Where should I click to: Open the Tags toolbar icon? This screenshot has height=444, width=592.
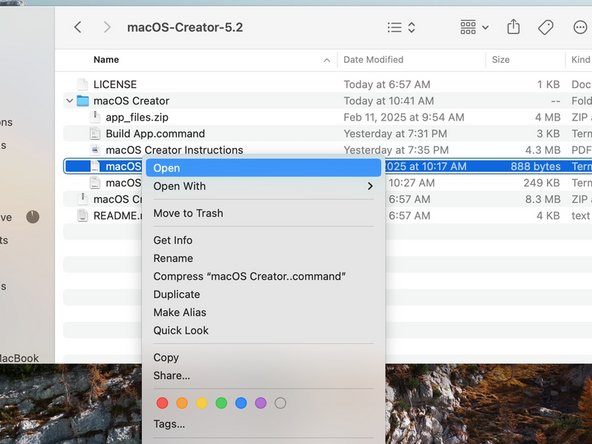(546, 27)
